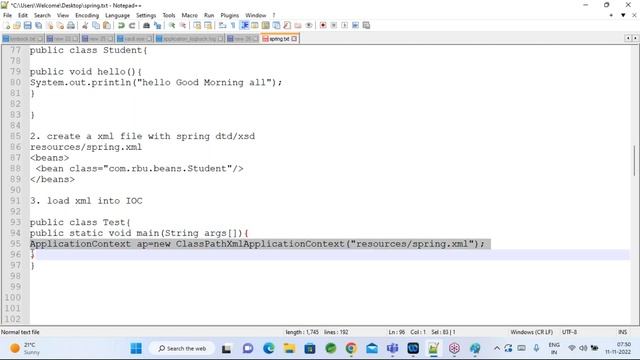The image size is (640, 360).
Task: Toggle synchronize horizontal scrolling
Action: [x=208, y=25]
